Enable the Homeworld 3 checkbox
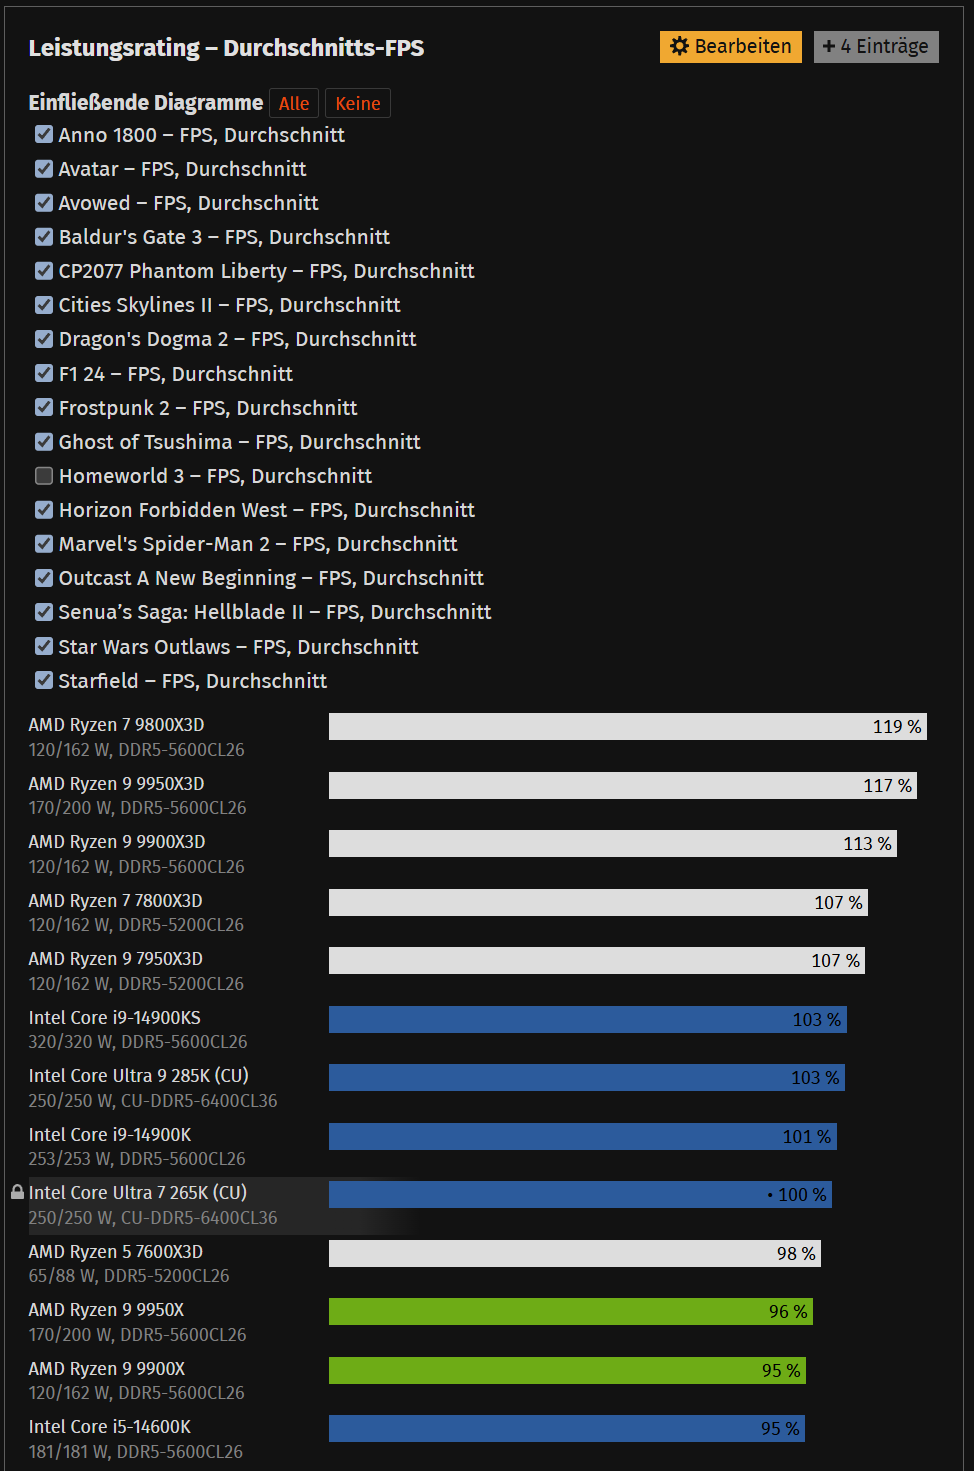Viewport: 974px width, 1471px height. coord(44,475)
